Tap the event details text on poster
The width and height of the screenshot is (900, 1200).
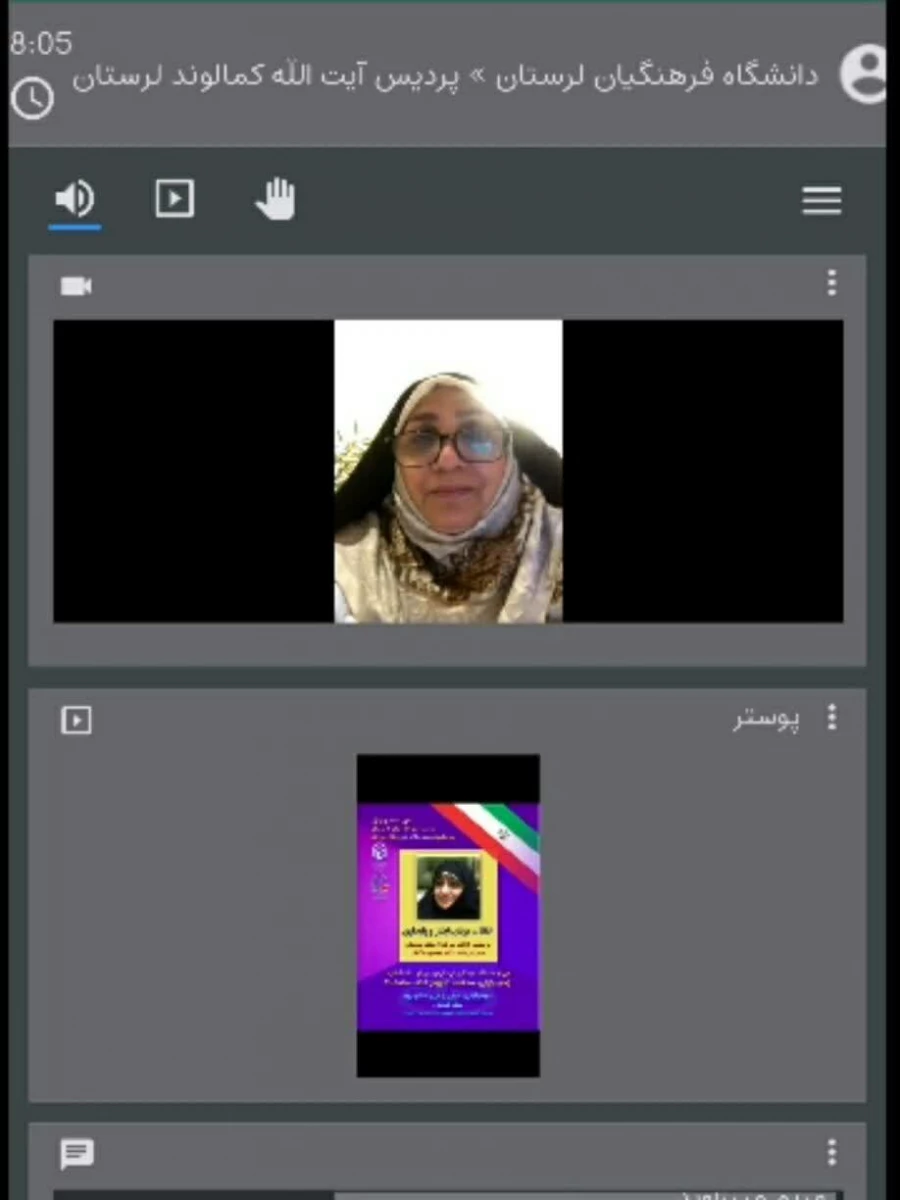(447, 985)
